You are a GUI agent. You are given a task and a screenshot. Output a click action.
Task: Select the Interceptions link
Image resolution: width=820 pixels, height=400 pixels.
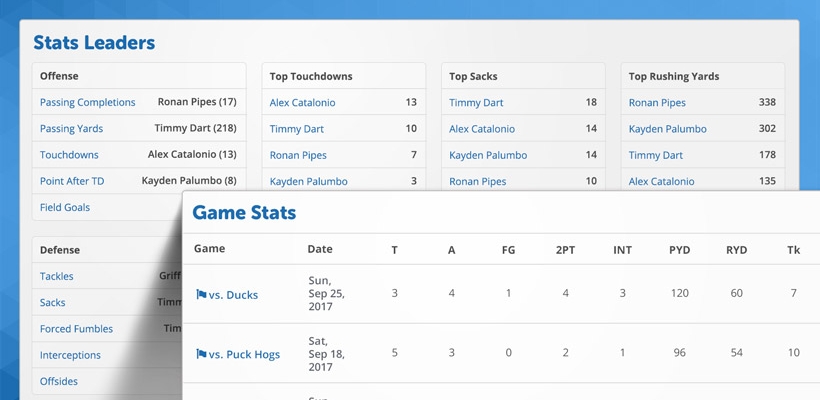pos(70,355)
